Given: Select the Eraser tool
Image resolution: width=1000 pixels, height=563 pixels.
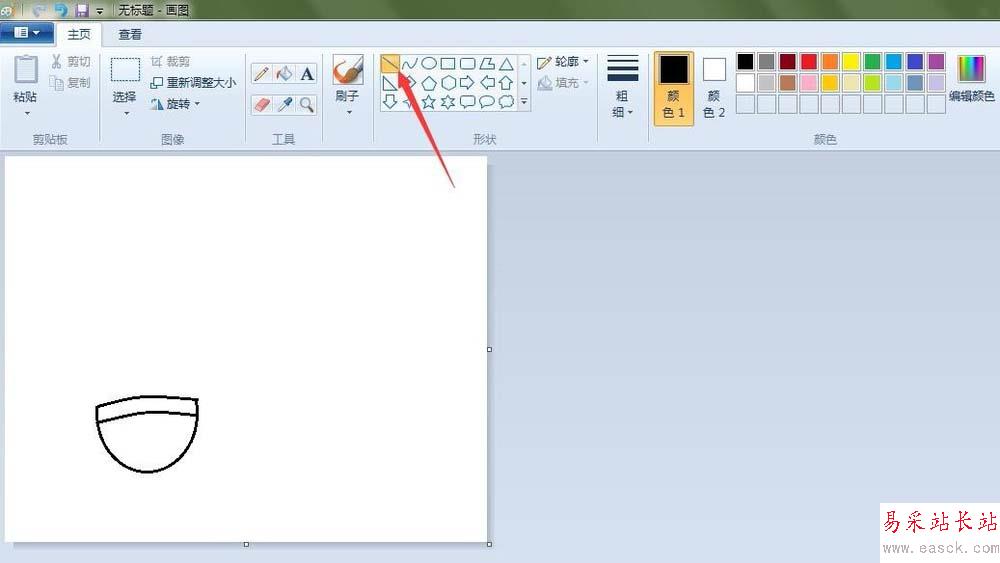Looking at the screenshot, I should point(261,105).
